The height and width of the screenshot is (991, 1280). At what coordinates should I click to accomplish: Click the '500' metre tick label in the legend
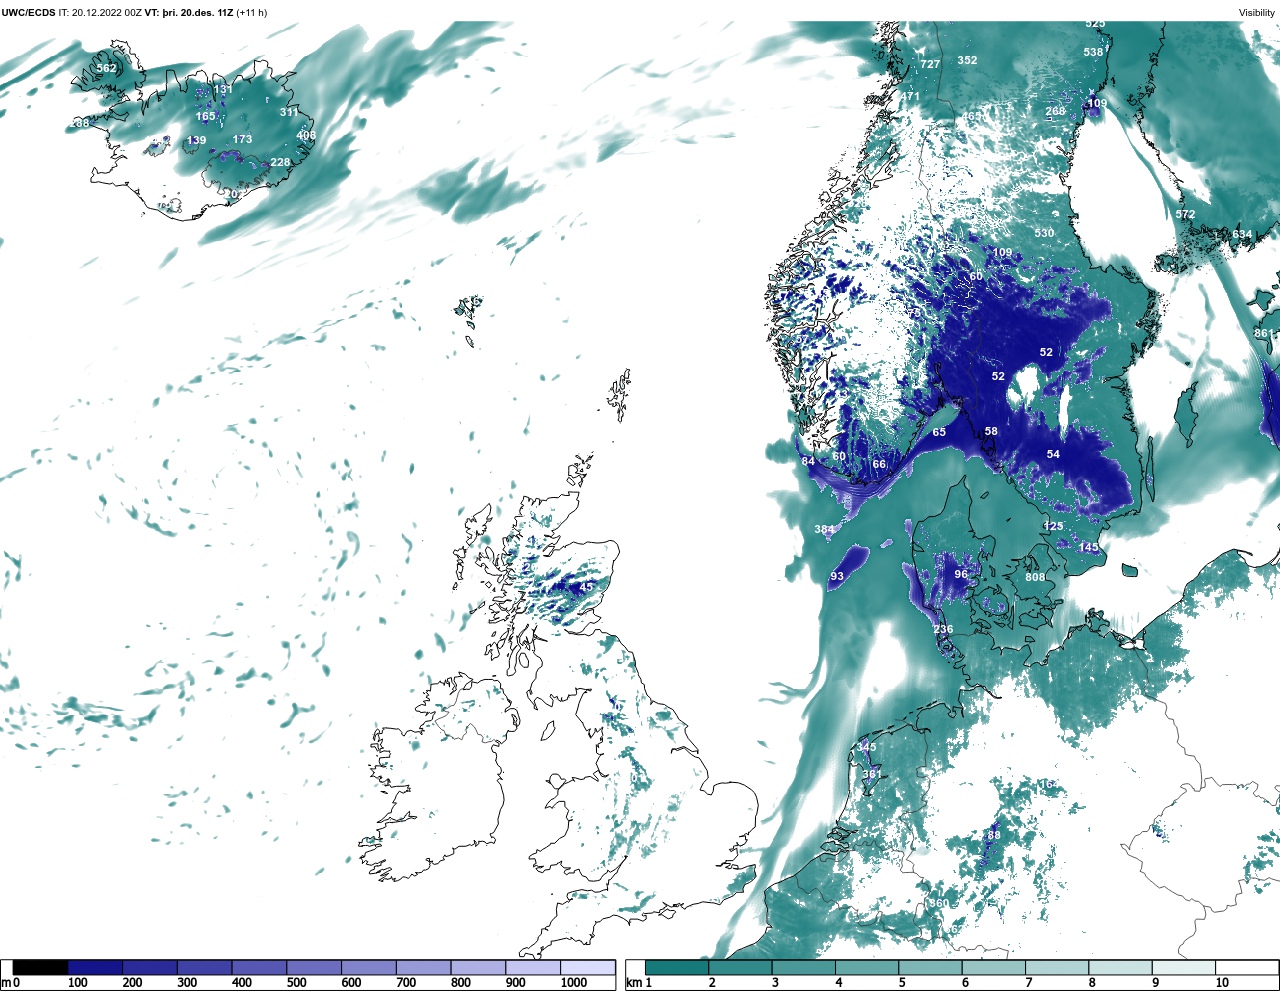(x=296, y=983)
